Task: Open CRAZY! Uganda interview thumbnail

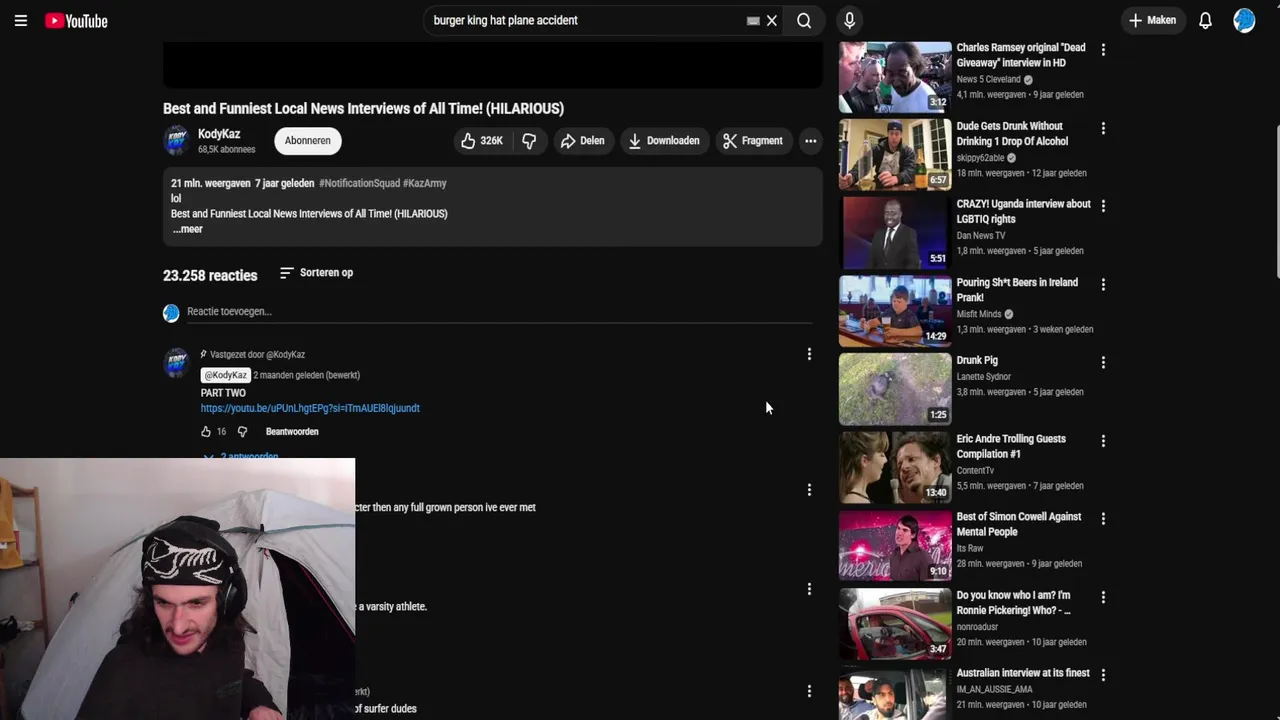Action: 895,233
